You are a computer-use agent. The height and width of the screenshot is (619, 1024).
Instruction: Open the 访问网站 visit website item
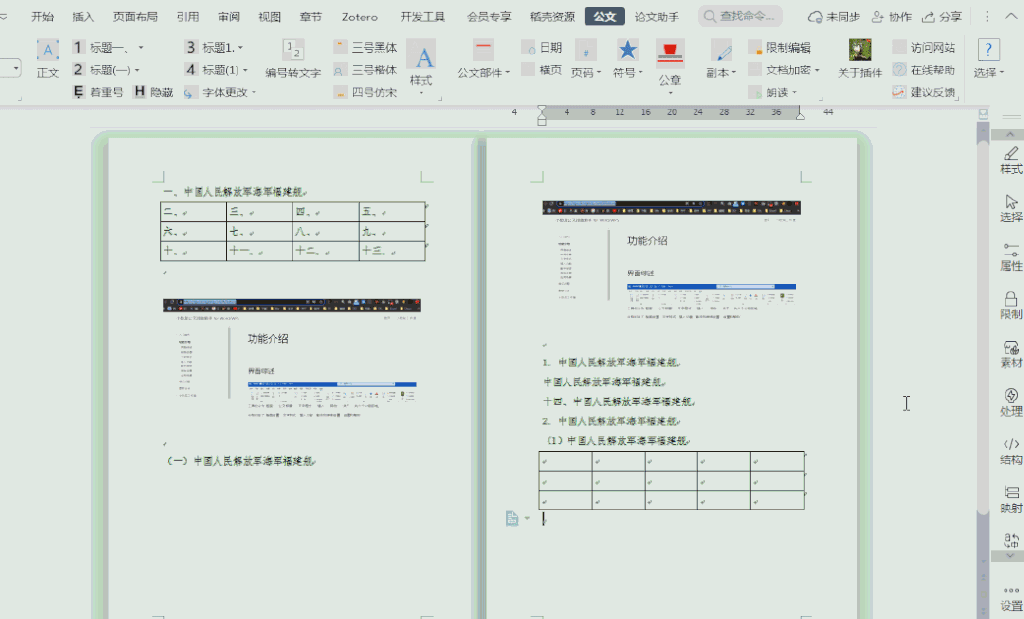click(924, 47)
